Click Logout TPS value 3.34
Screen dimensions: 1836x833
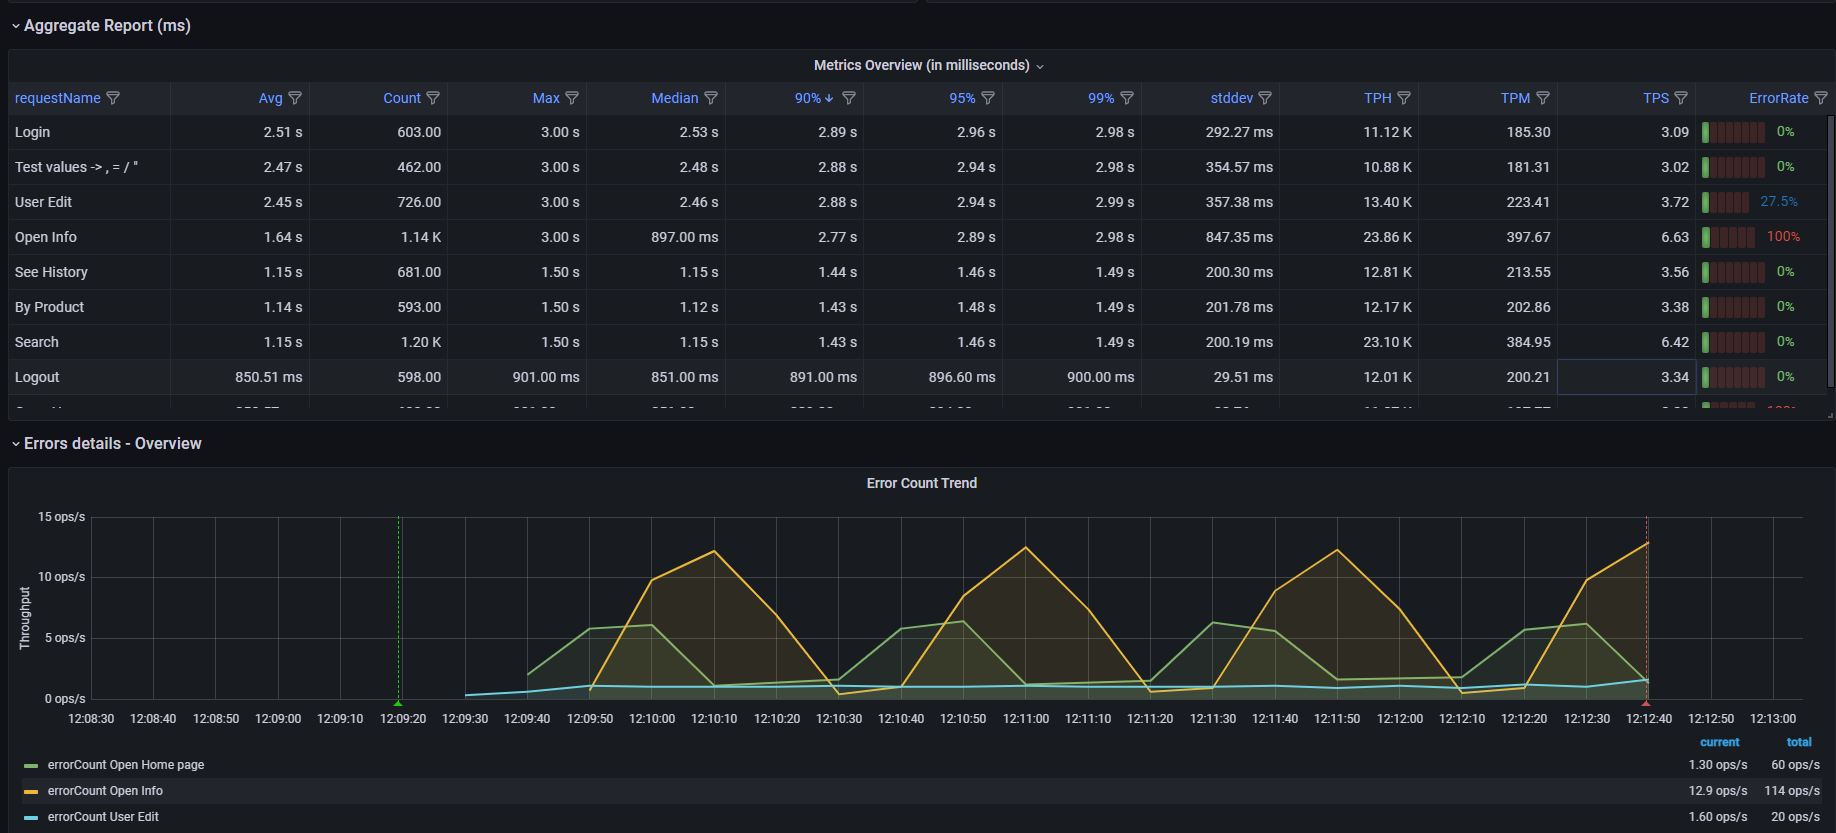click(x=1675, y=377)
